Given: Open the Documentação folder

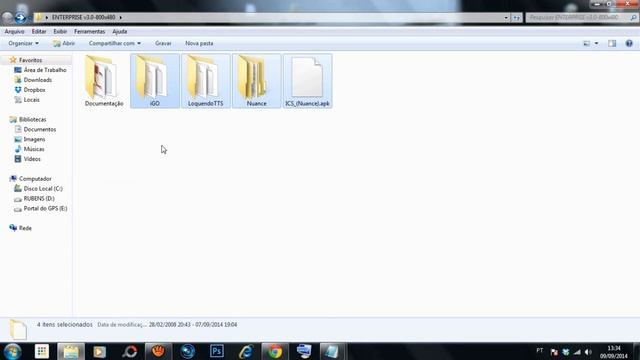Looking at the screenshot, I should (104, 81).
